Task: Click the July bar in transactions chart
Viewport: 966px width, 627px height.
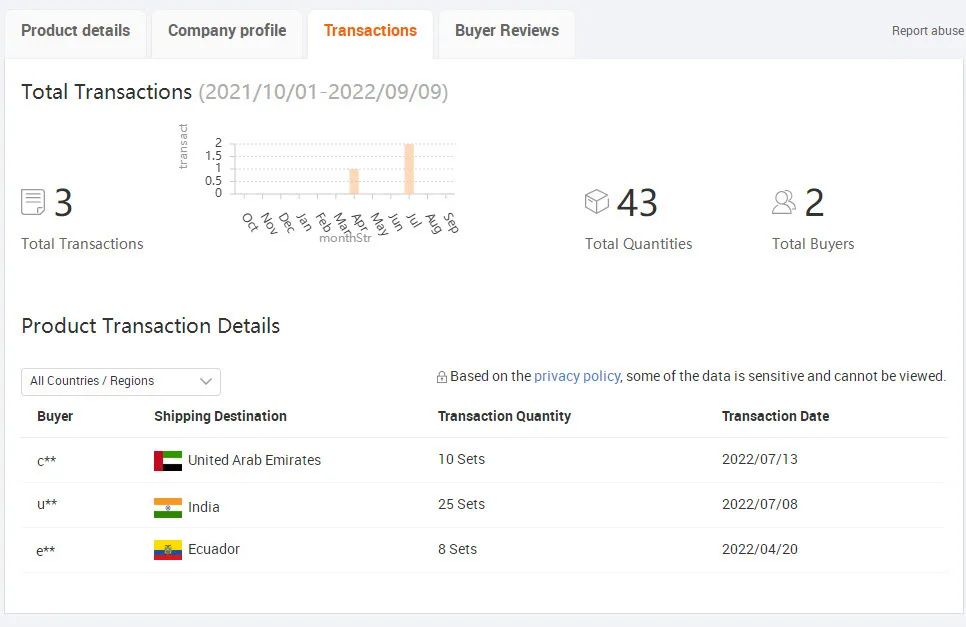Action: [409, 169]
